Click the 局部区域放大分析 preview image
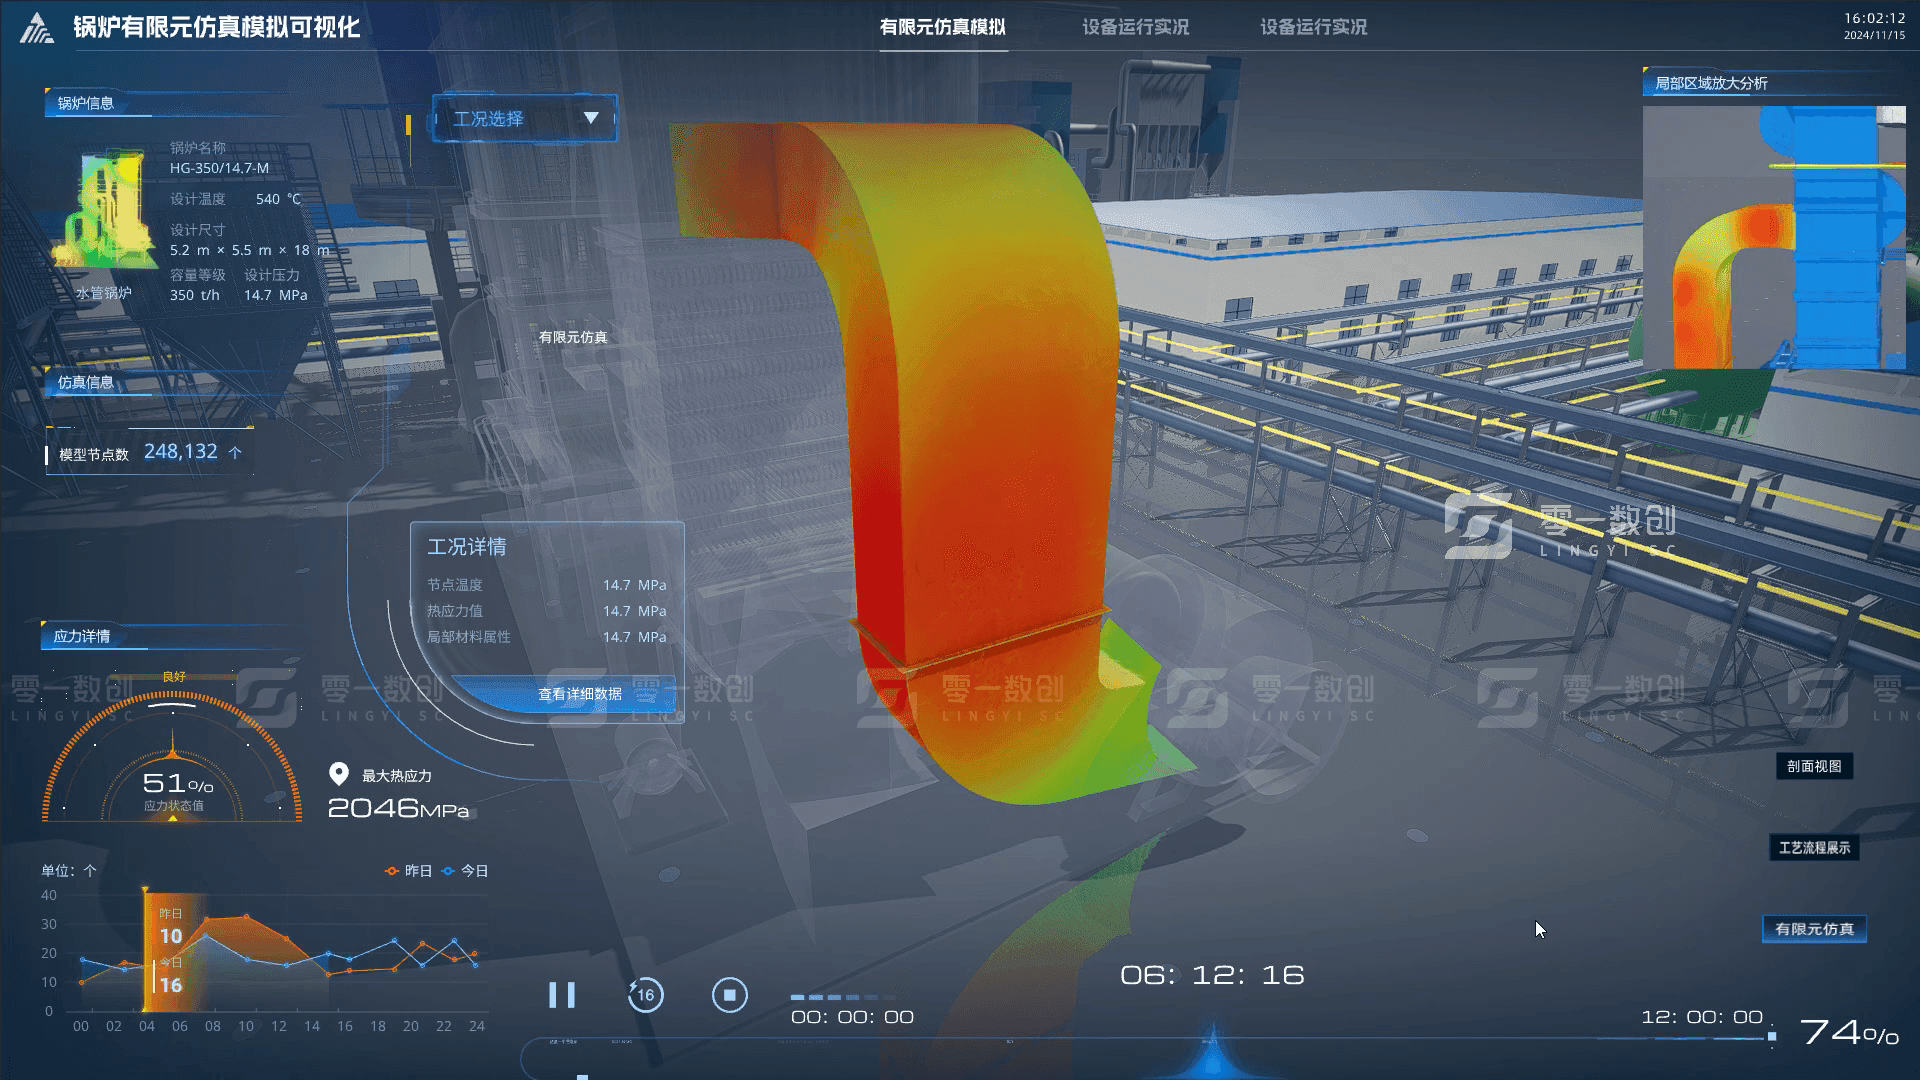 point(1773,238)
